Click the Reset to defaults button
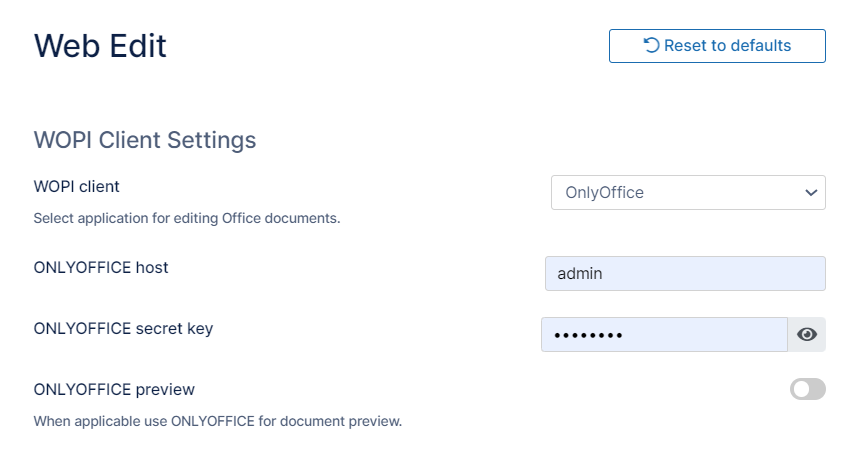 click(x=717, y=46)
